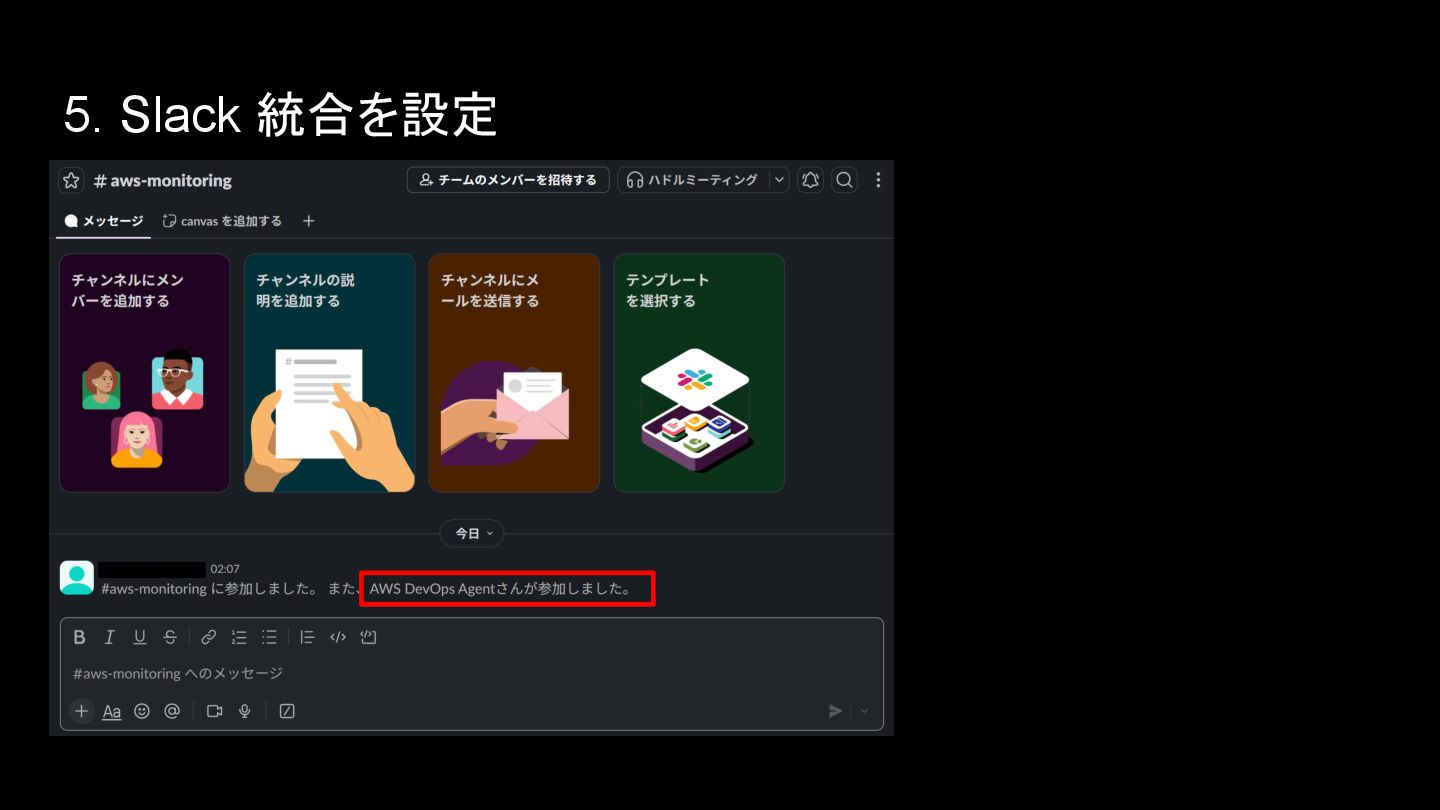Select canvas を追加する tab
1440x810 pixels.
pos(222,221)
